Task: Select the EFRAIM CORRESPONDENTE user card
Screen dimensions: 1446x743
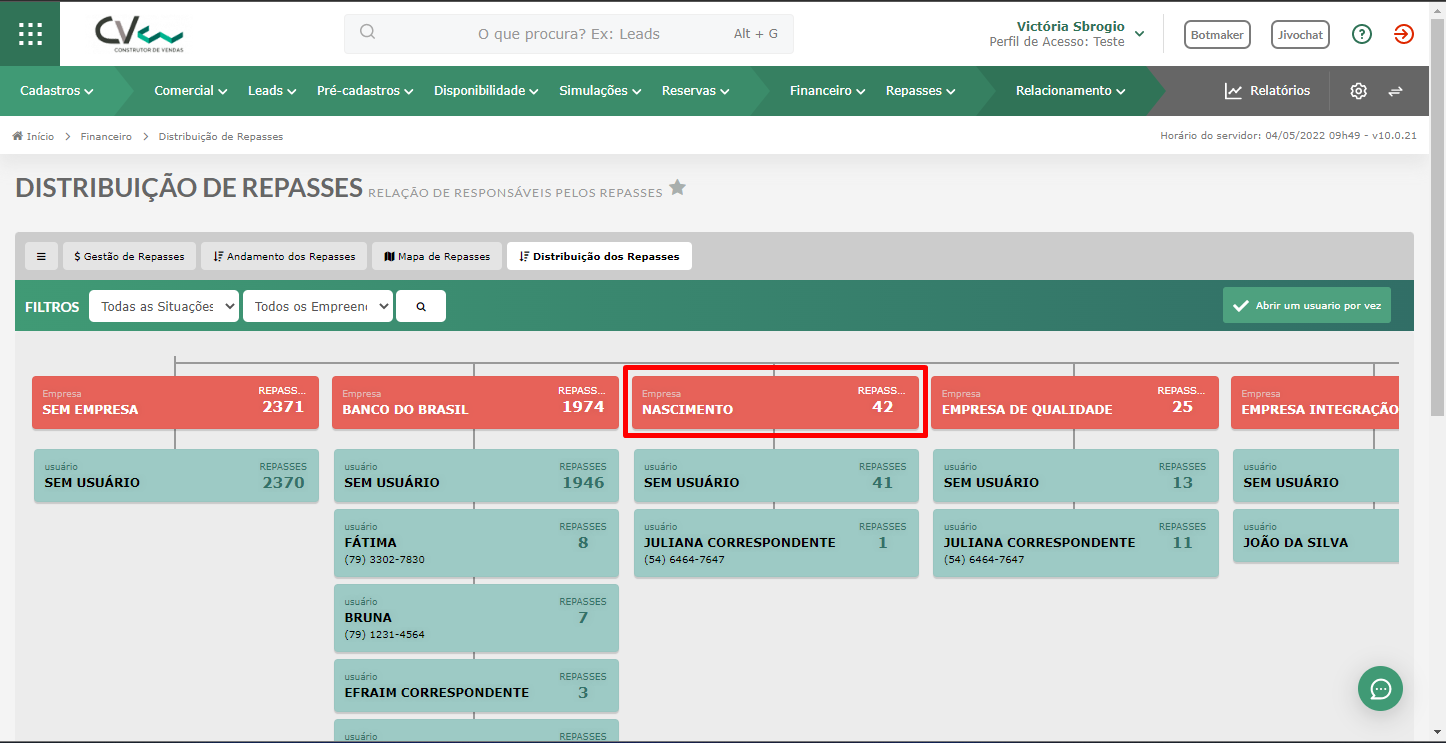Action: (476, 685)
